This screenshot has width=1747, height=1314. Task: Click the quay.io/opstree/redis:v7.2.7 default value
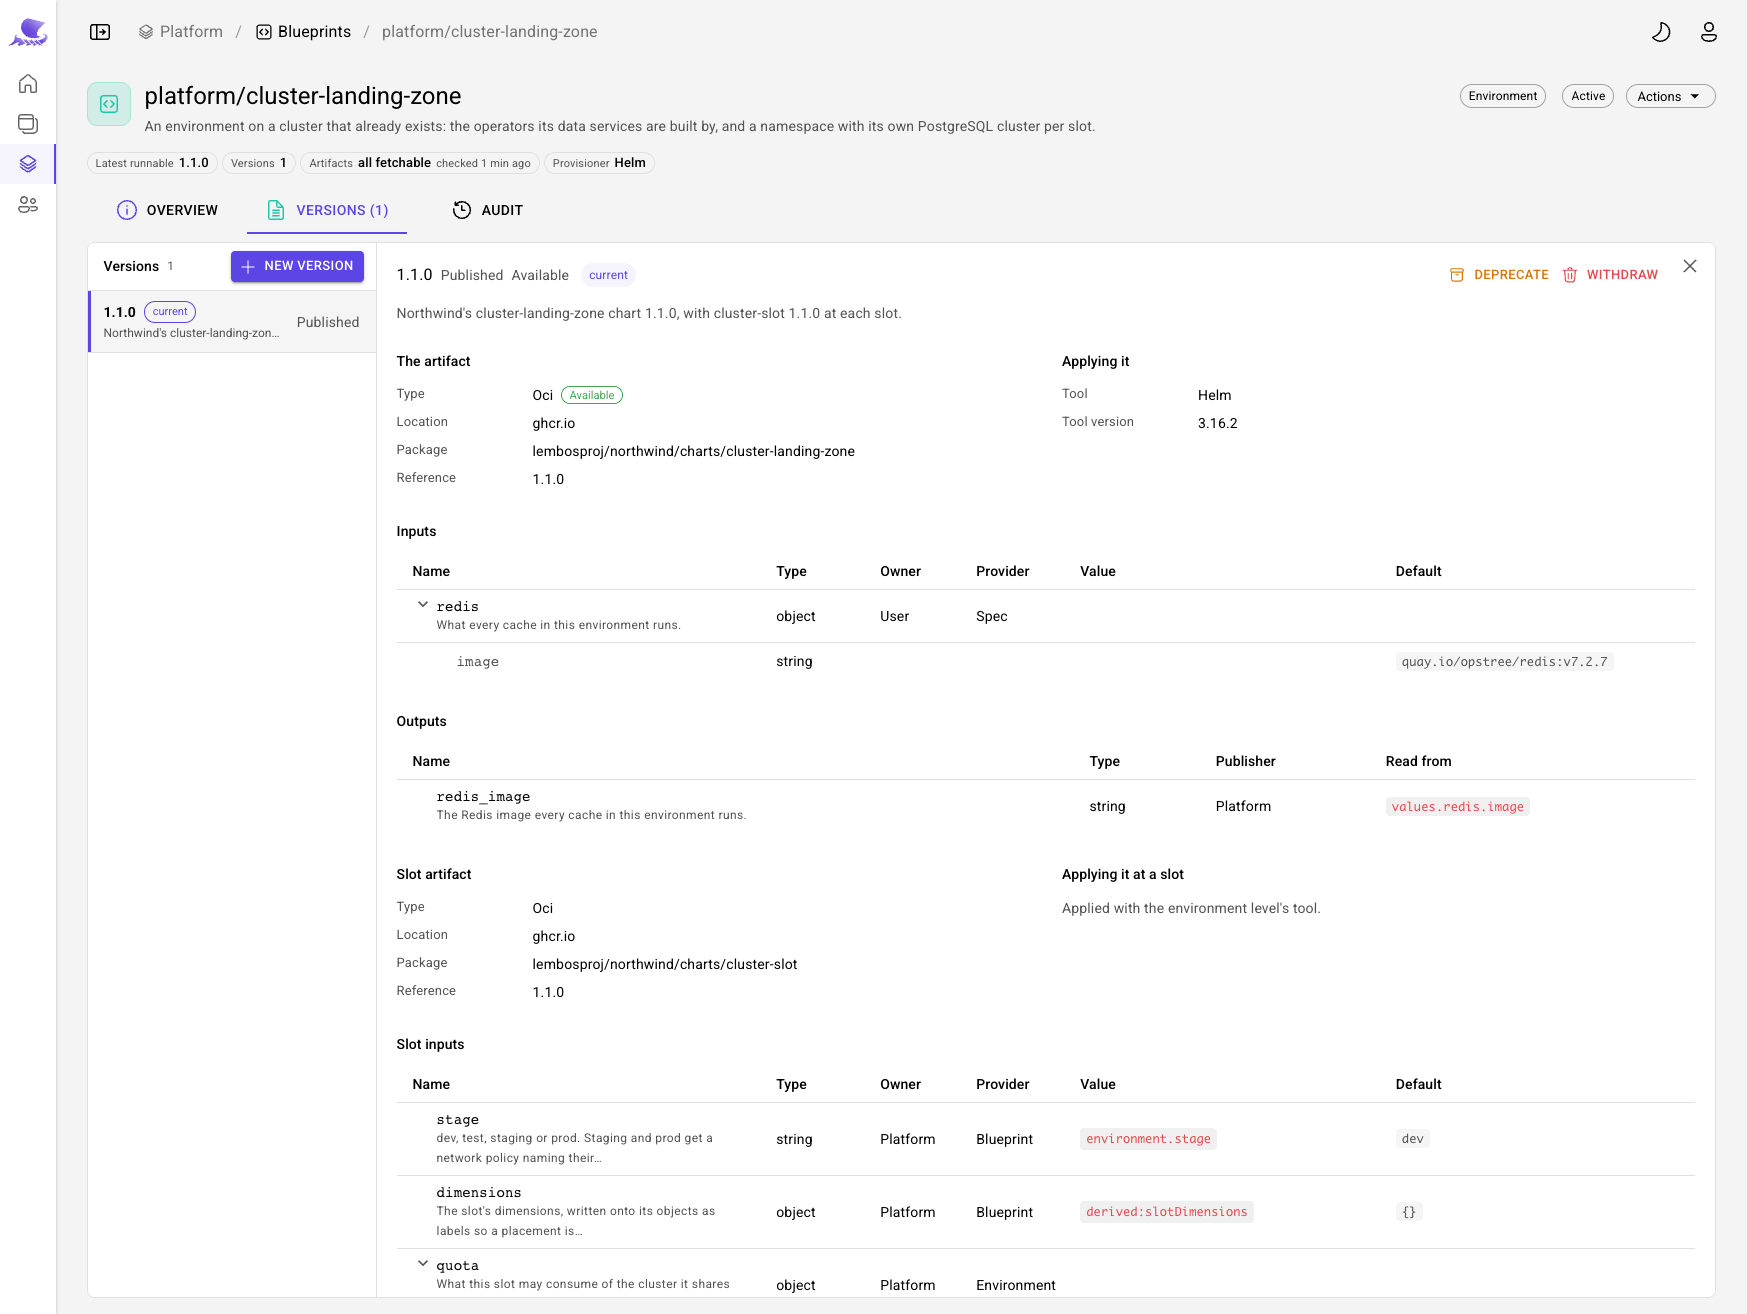(1504, 662)
